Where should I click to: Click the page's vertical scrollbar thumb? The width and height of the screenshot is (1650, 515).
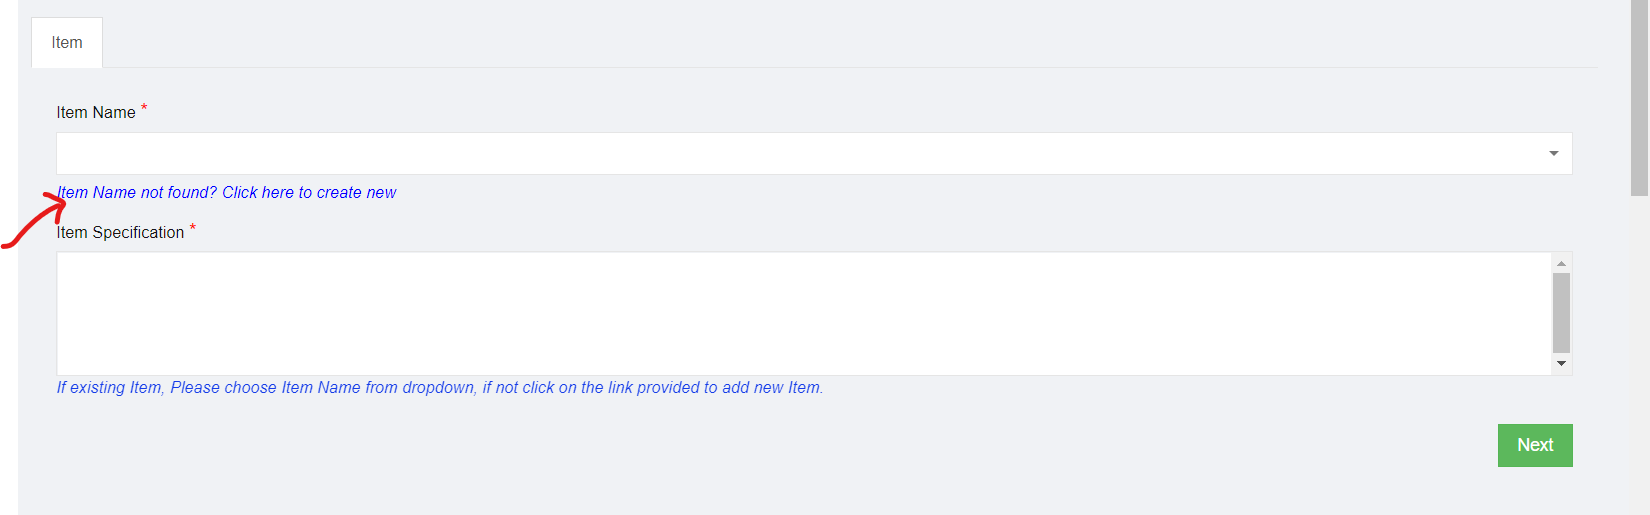1639,98
